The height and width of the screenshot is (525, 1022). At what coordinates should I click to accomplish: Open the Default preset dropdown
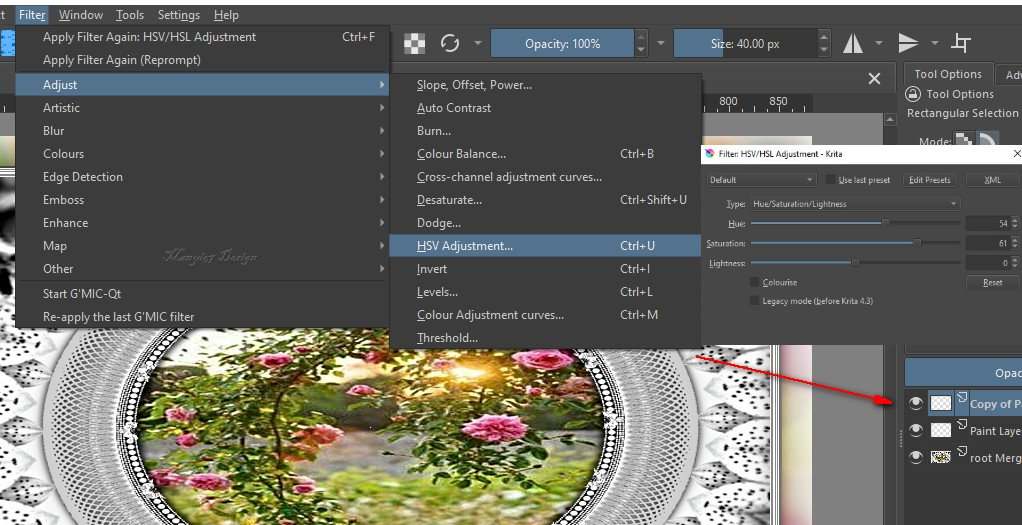[x=761, y=180]
